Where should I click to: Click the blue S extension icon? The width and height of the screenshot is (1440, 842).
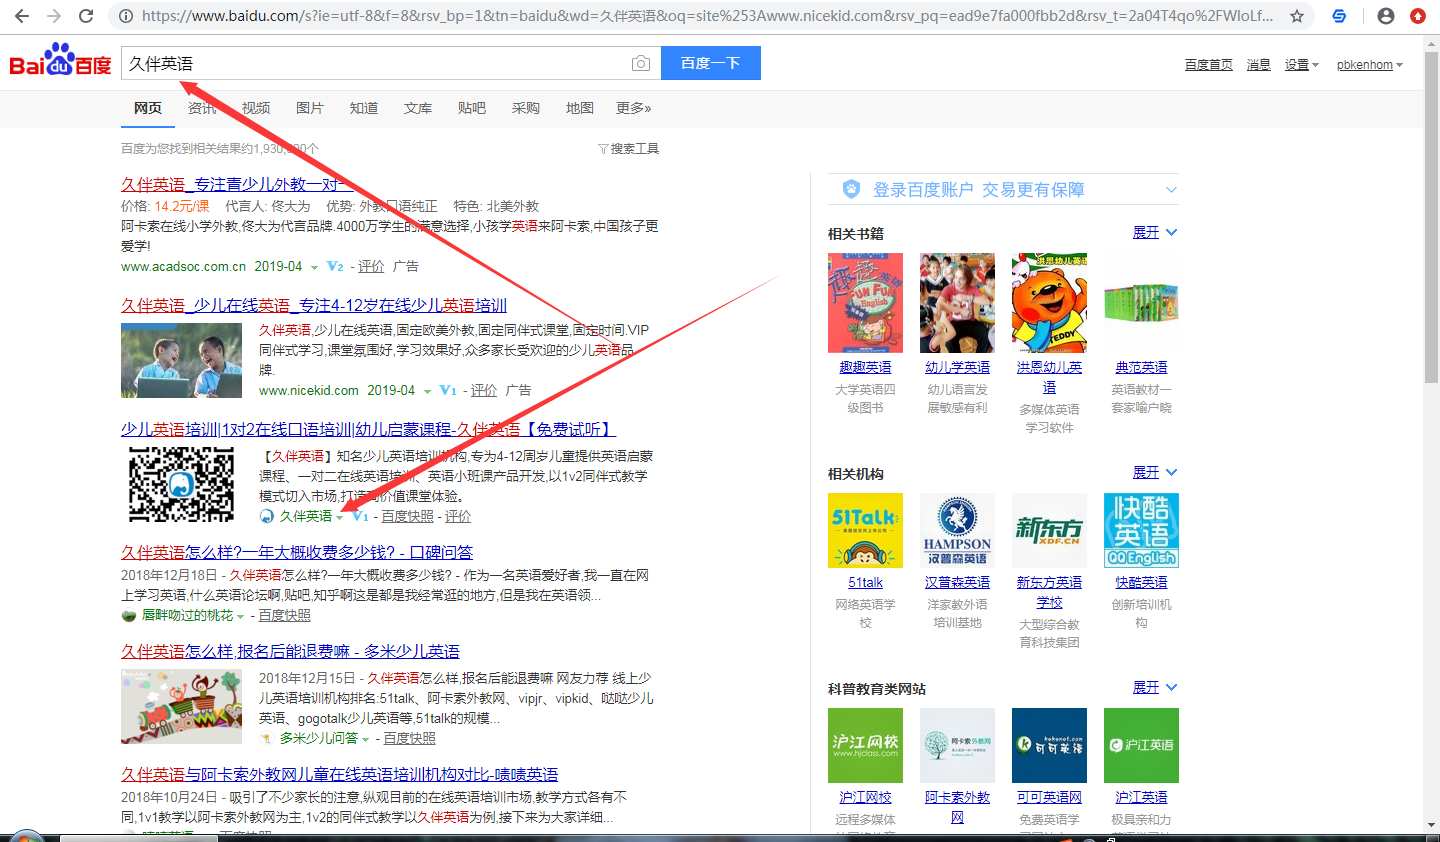coord(1339,16)
